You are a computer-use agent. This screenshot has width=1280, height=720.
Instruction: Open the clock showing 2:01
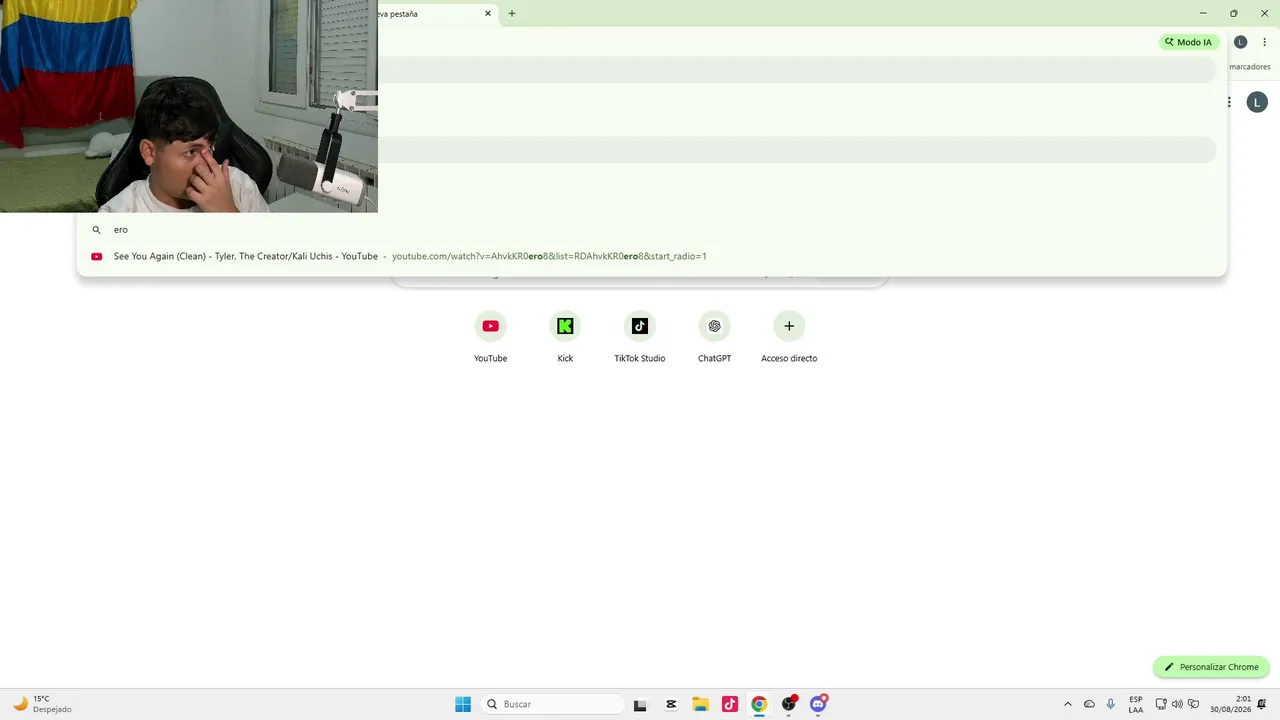tap(1230, 704)
